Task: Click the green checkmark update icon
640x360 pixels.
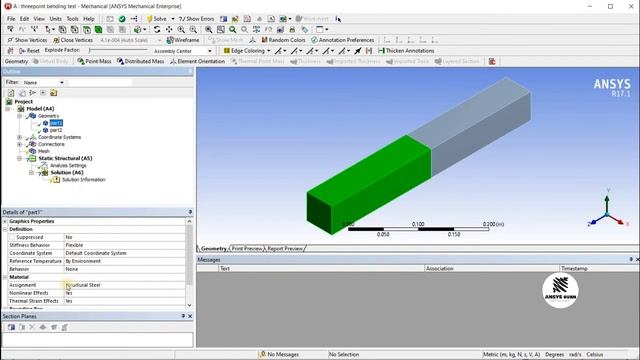Action: coord(122,19)
